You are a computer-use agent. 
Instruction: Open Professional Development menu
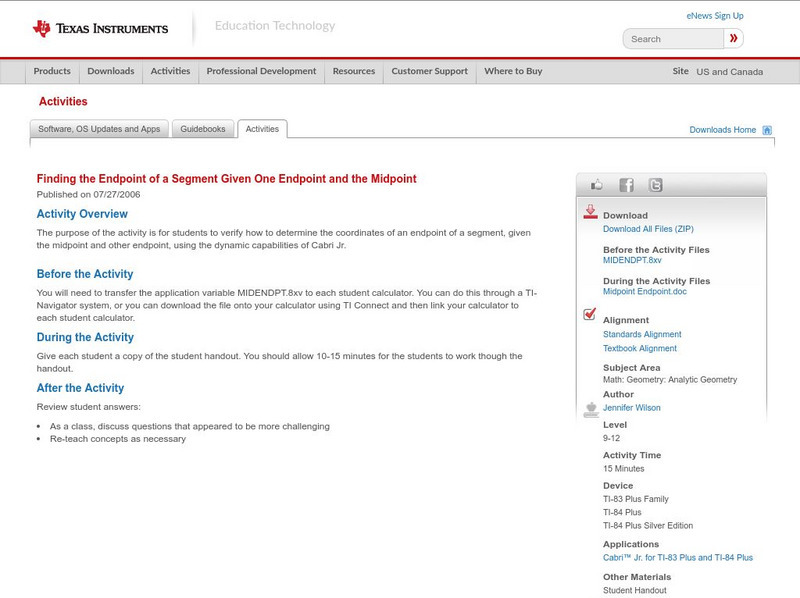[261, 71]
